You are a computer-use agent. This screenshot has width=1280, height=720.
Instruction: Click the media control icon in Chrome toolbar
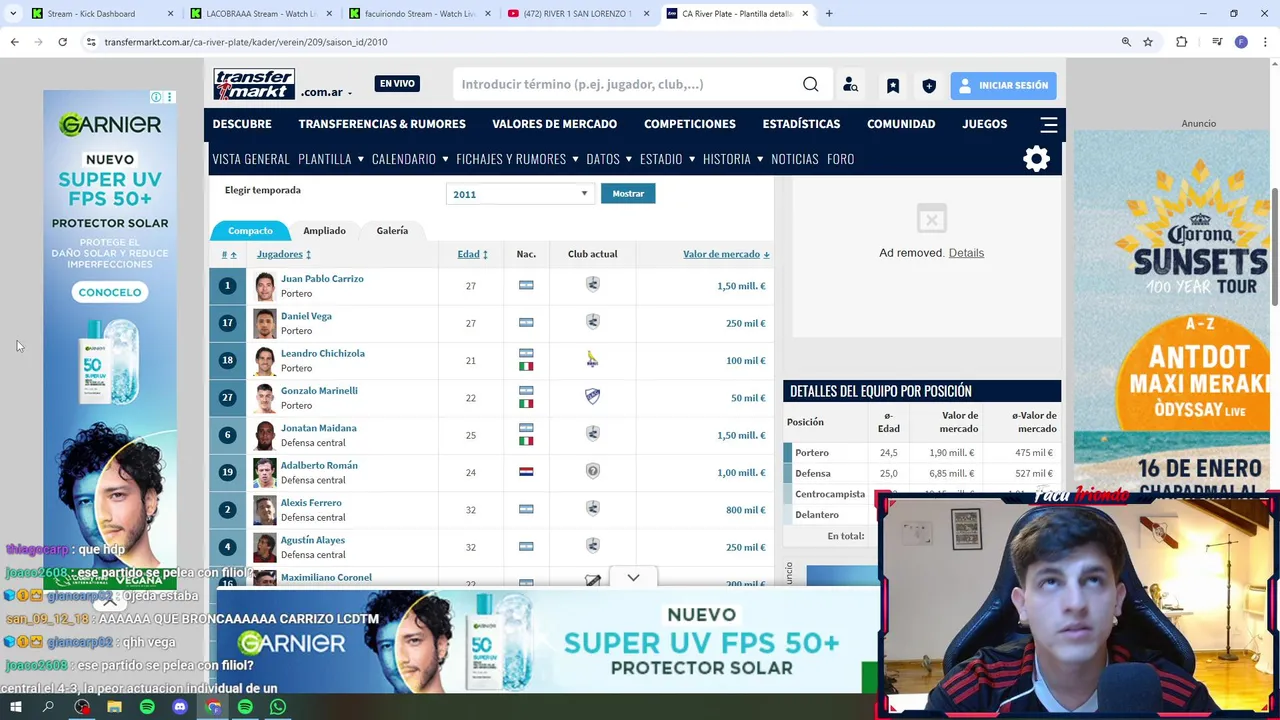click(x=1216, y=42)
